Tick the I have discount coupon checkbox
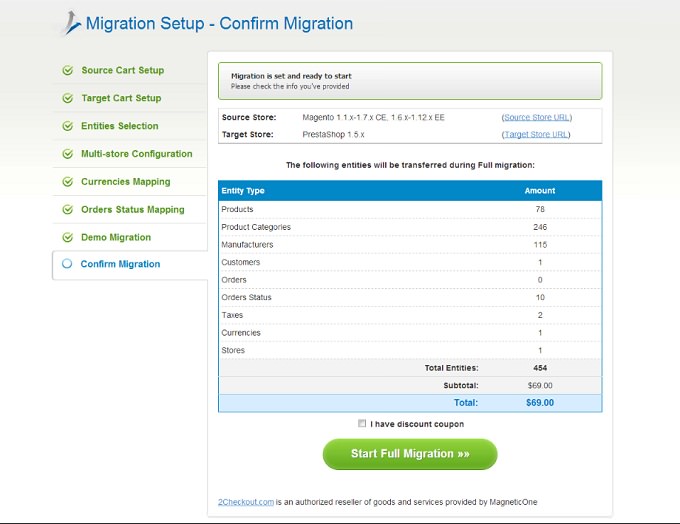Viewport: 680px width, 524px height. click(x=362, y=423)
